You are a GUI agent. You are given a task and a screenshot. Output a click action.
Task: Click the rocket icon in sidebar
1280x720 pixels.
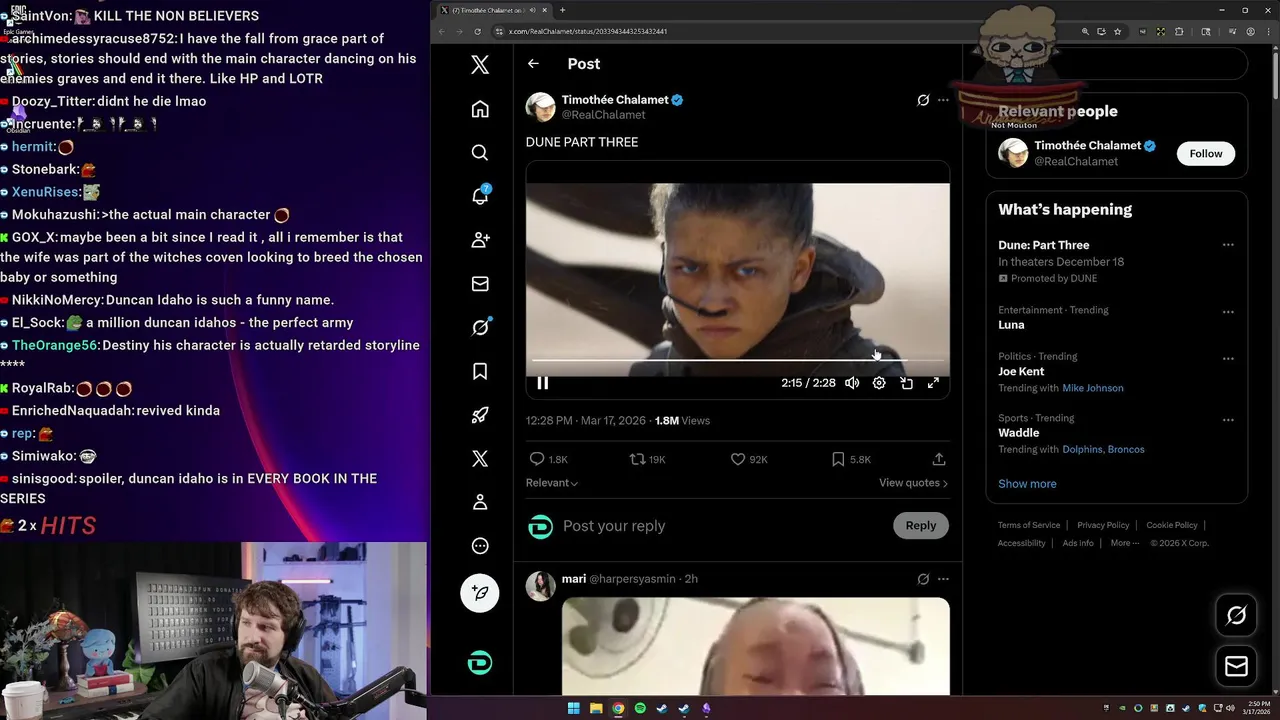(x=480, y=415)
